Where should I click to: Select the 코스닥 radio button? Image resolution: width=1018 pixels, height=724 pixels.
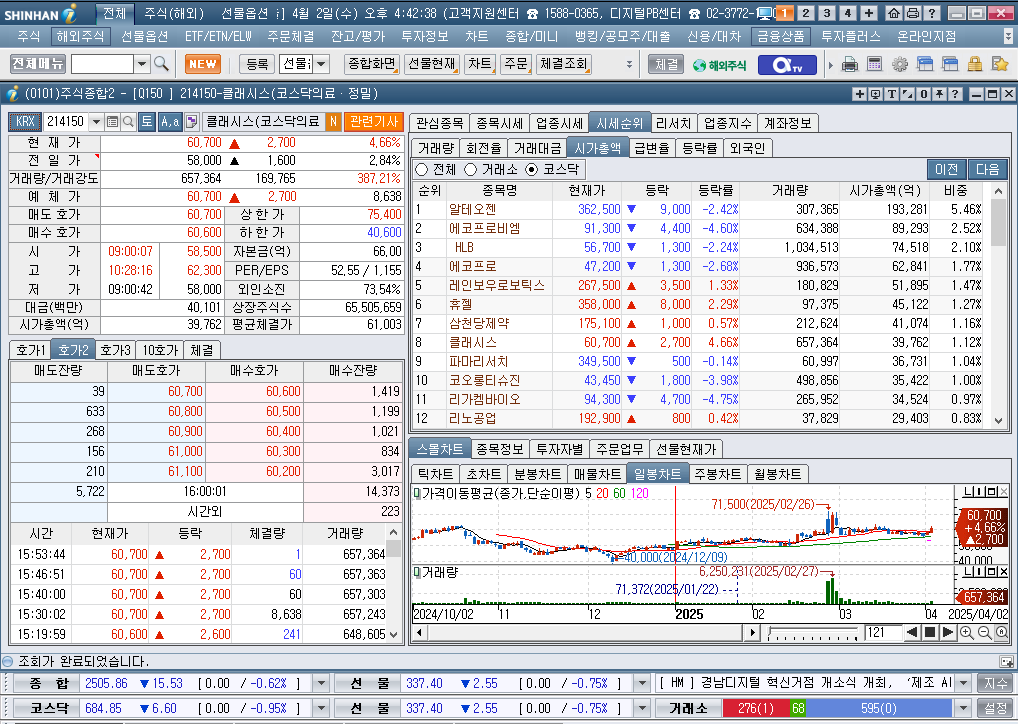click(x=532, y=169)
